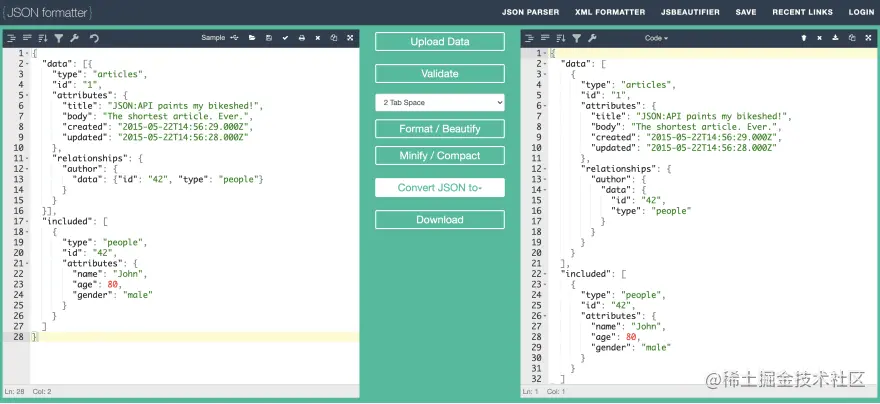Validate checkmark icon in left toolbar
Screen dimensions: 880x404
click(285, 38)
